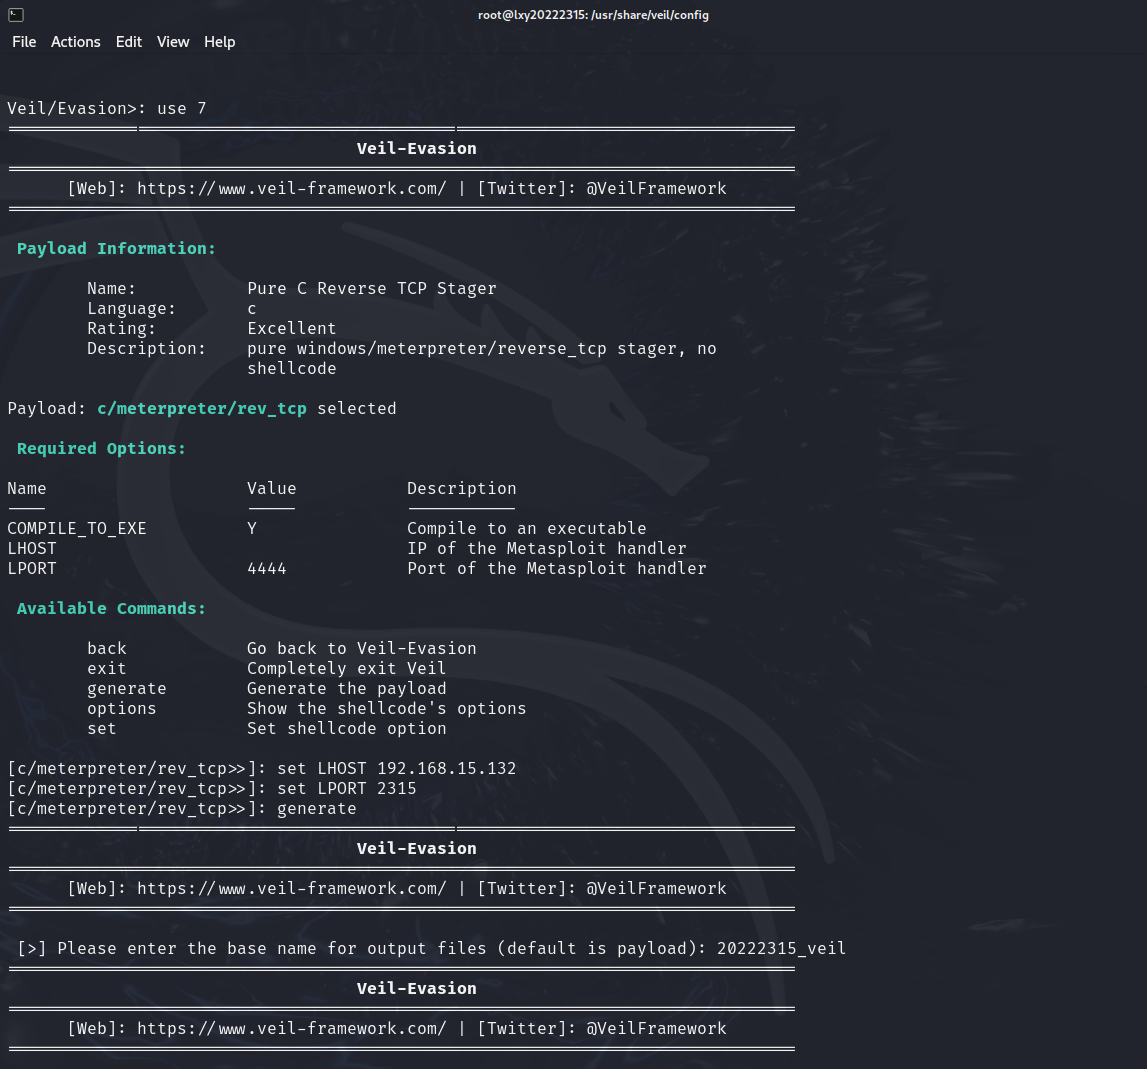The height and width of the screenshot is (1069, 1147).
Task: Click the 'Description' column header
Action: (x=462, y=489)
